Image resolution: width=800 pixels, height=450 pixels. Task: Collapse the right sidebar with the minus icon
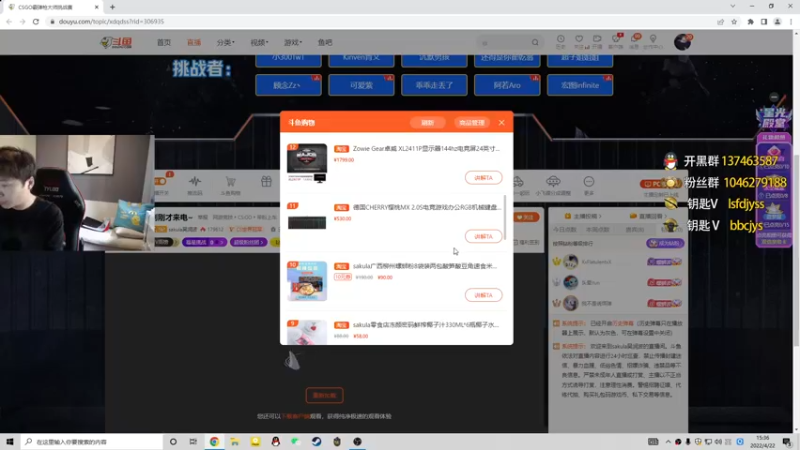774,97
